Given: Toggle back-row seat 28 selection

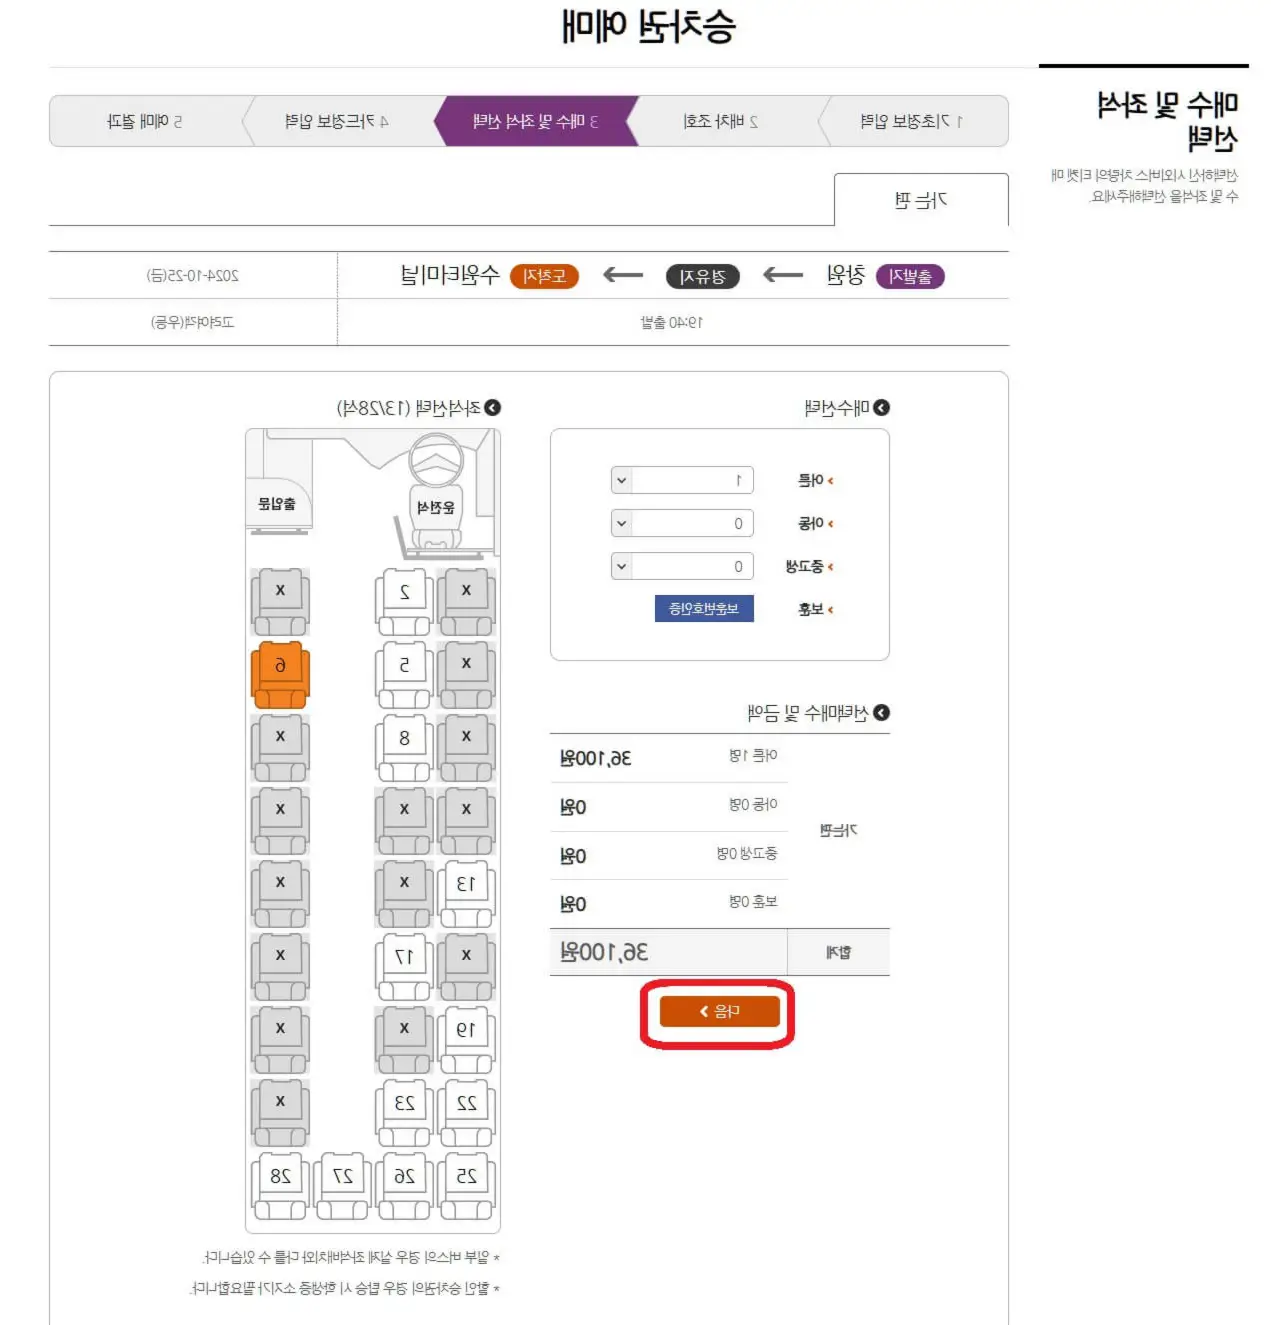Looking at the screenshot, I should pyautogui.click(x=280, y=1186).
